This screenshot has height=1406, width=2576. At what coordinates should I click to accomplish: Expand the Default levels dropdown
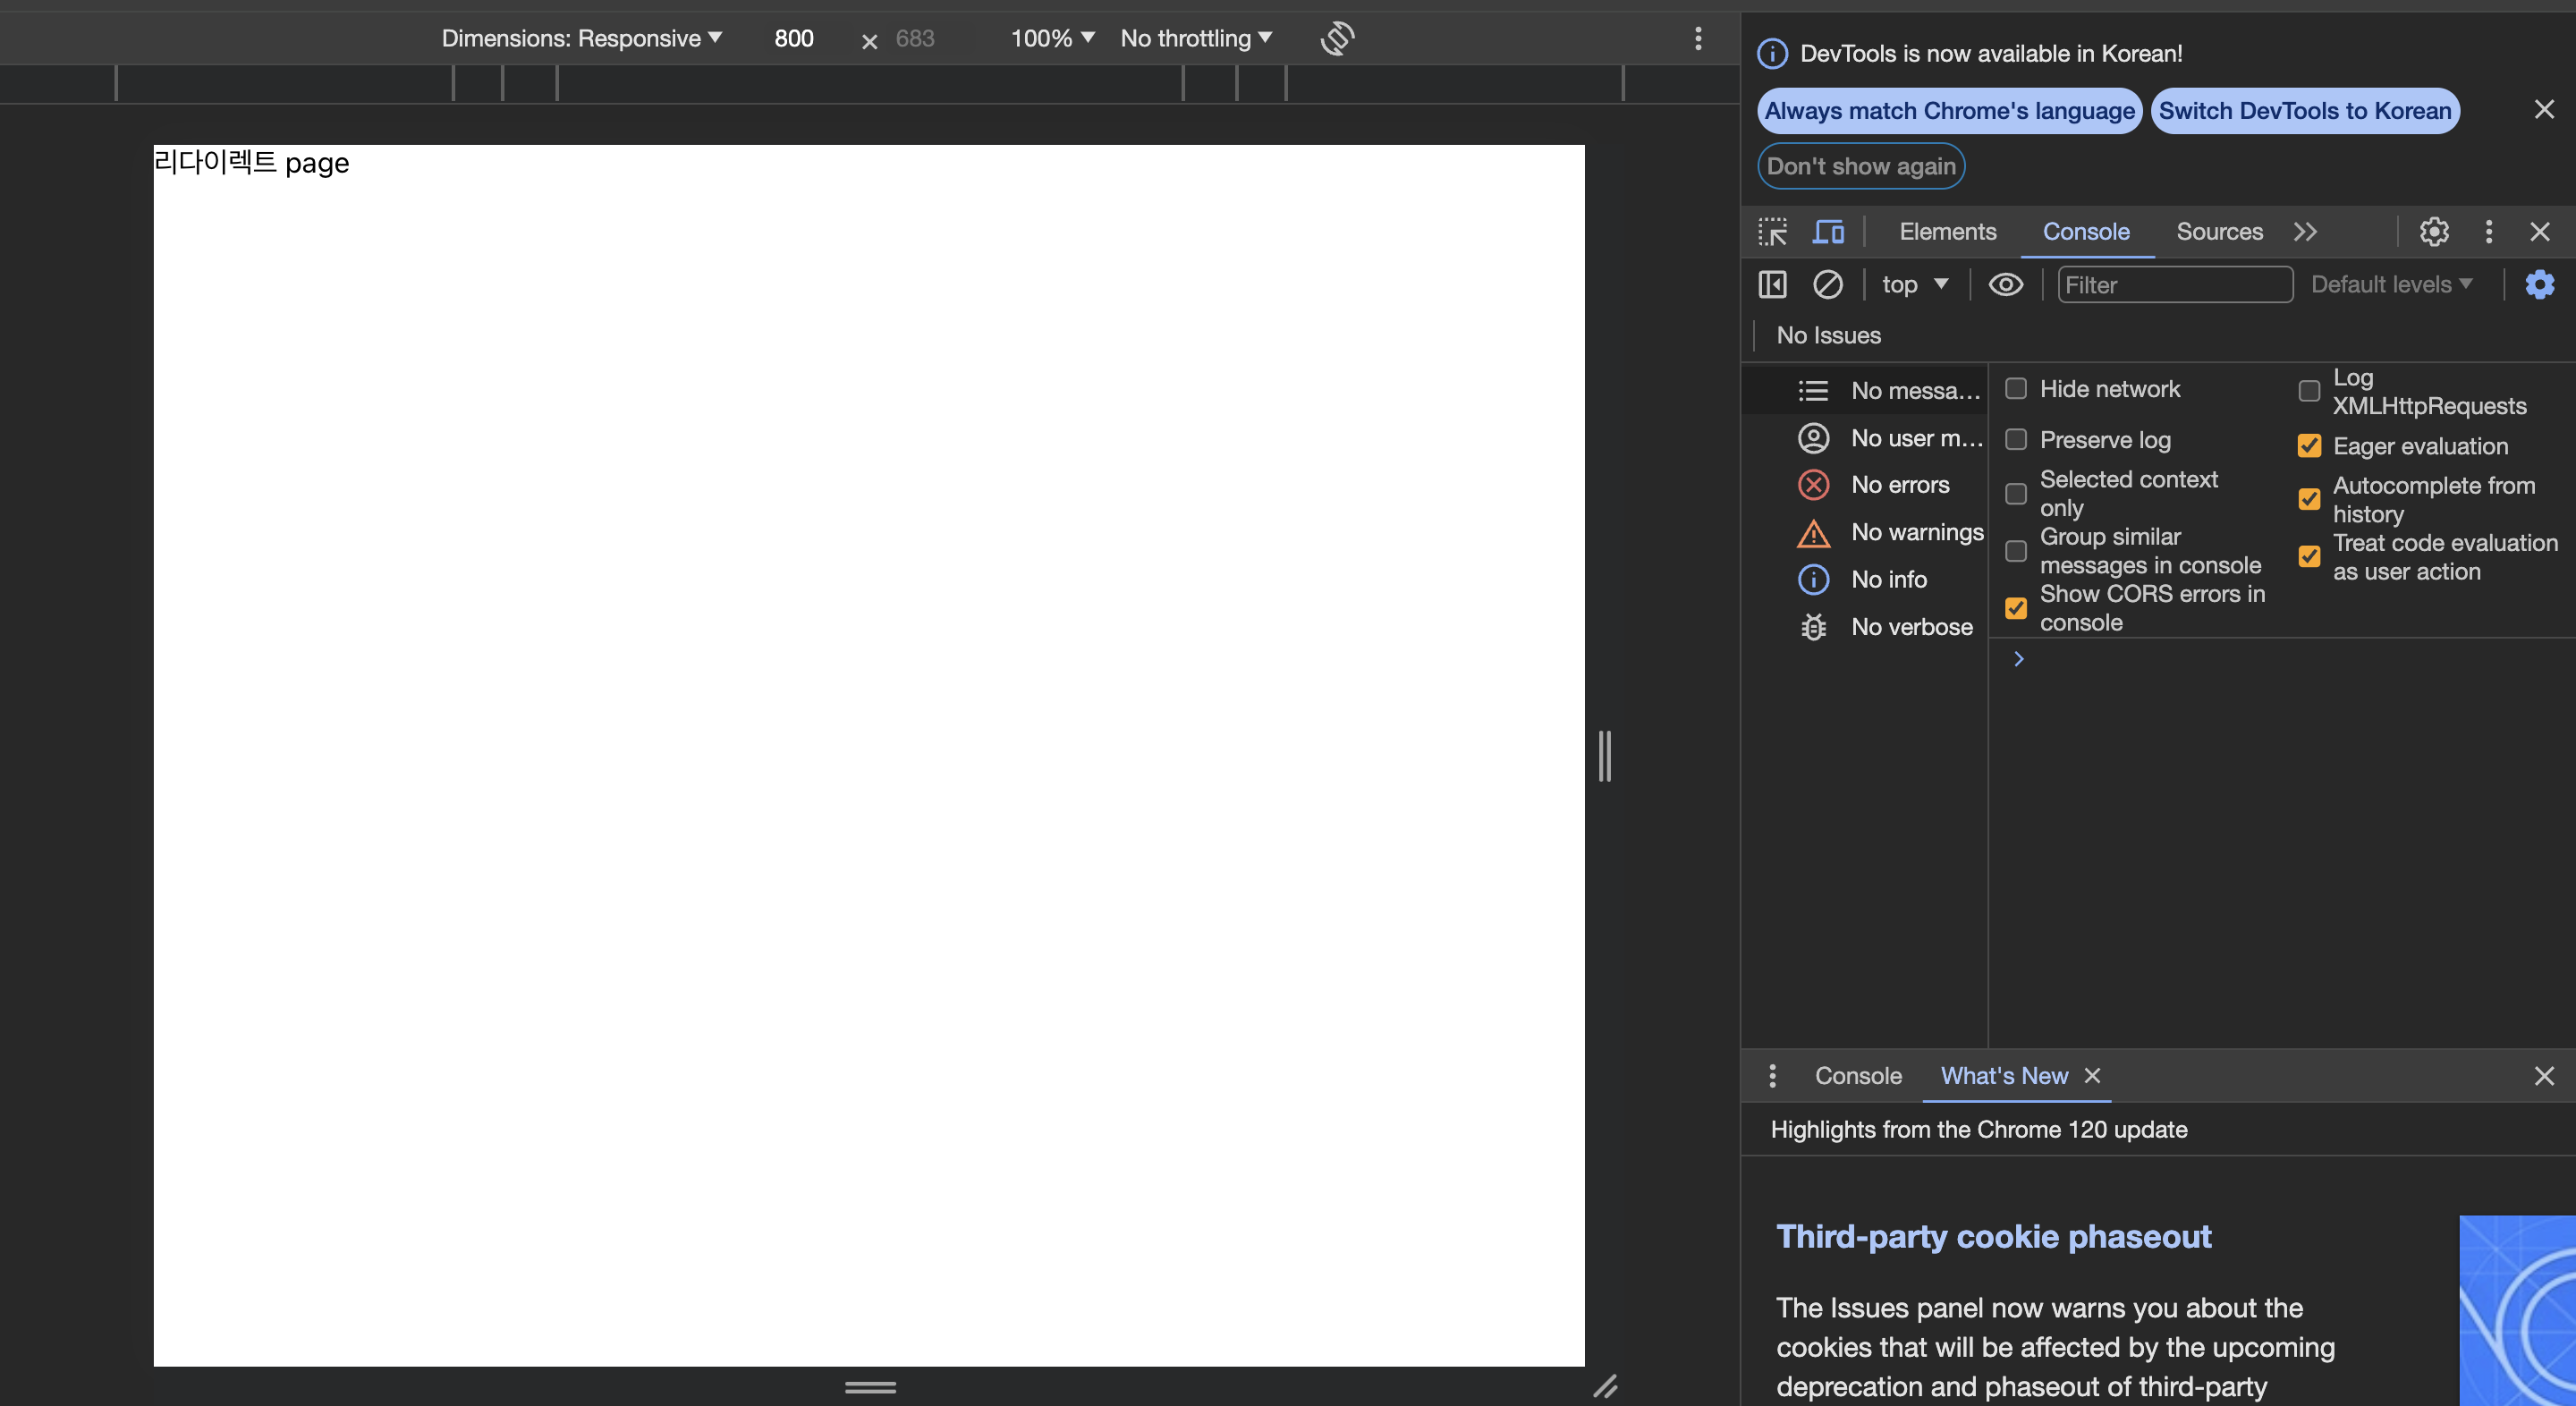2391,285
